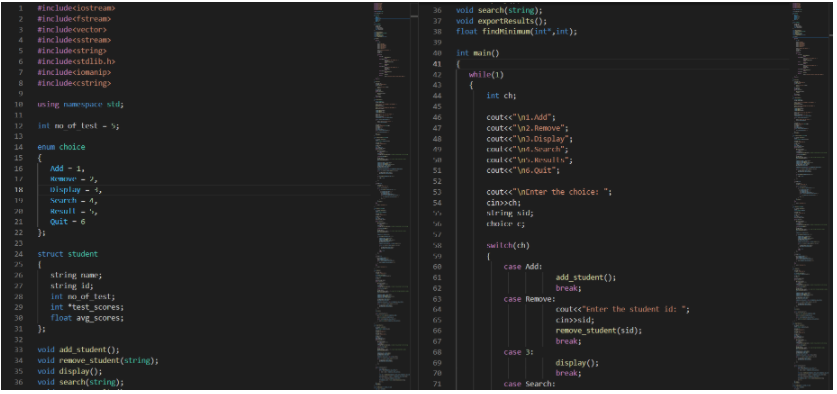Click the 'int main()' line
This screenshot has width=837, height=394.
click(x=478, y=53)
